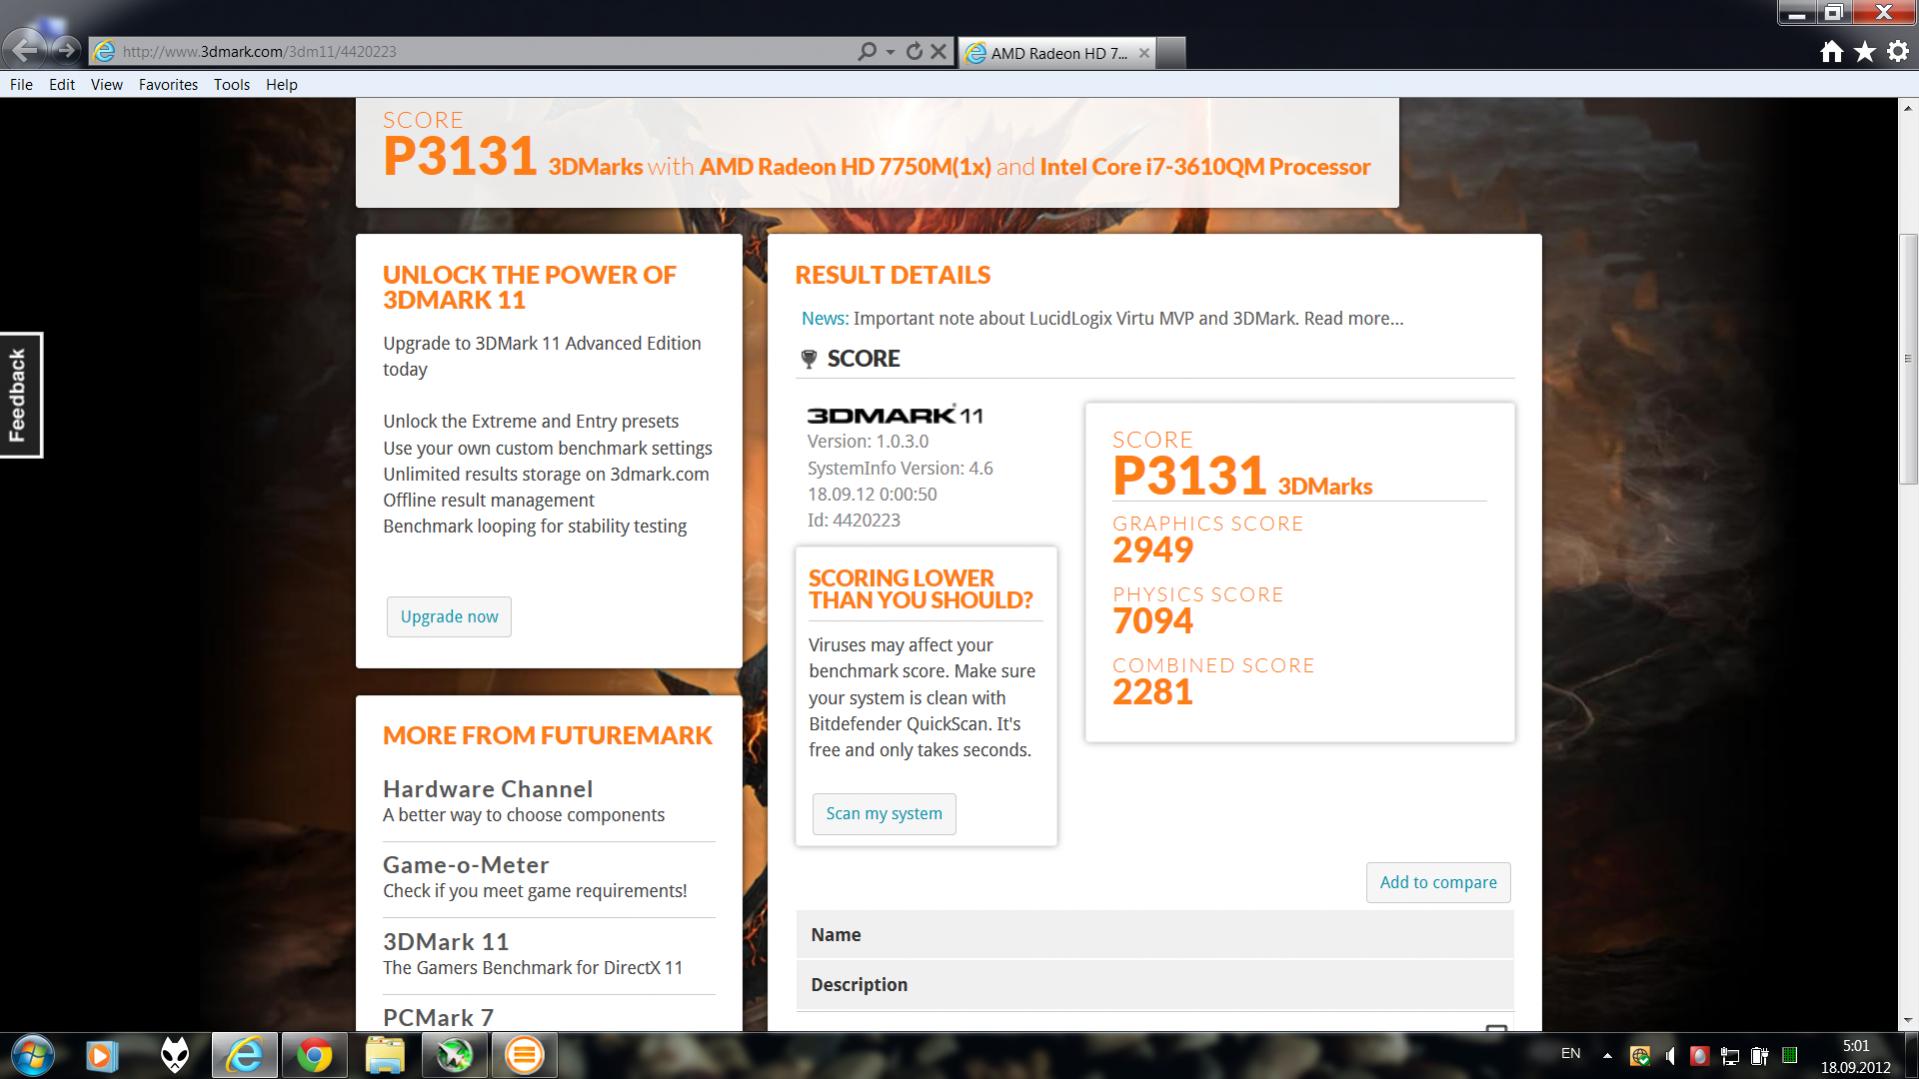1919x1079 pixels.
Task: Open Windows Media Player from the taskbar
Action: 101,1055
